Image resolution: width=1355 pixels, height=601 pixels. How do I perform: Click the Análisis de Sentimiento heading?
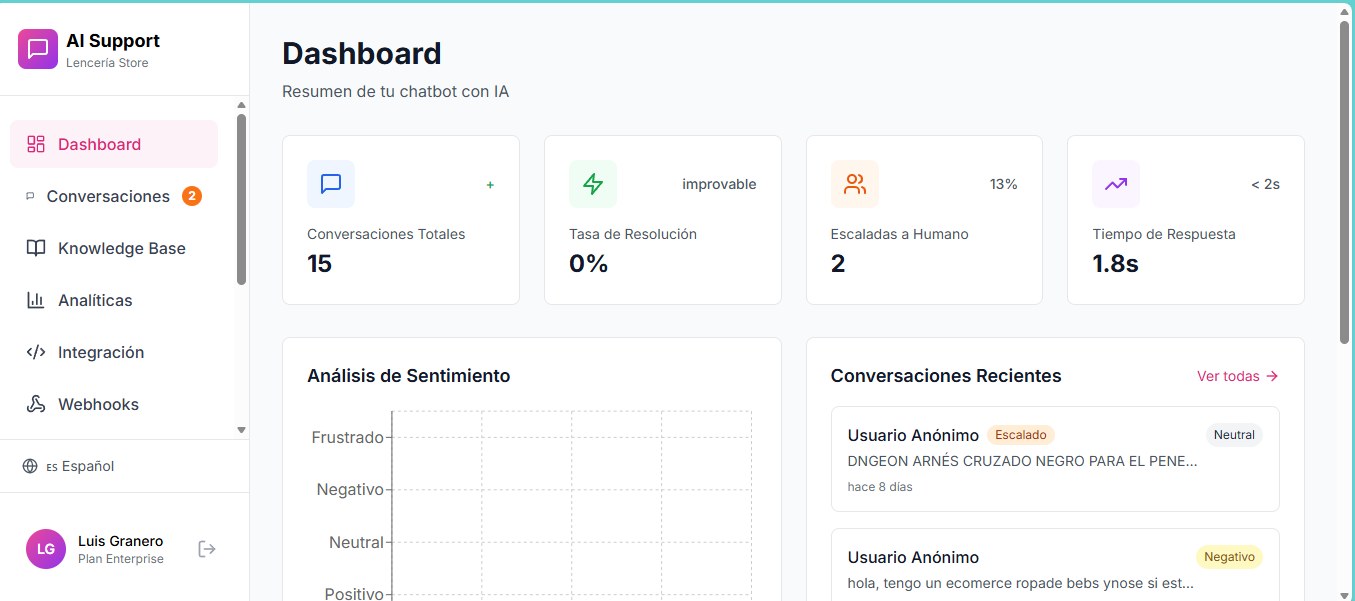click(x=409, y=376)
